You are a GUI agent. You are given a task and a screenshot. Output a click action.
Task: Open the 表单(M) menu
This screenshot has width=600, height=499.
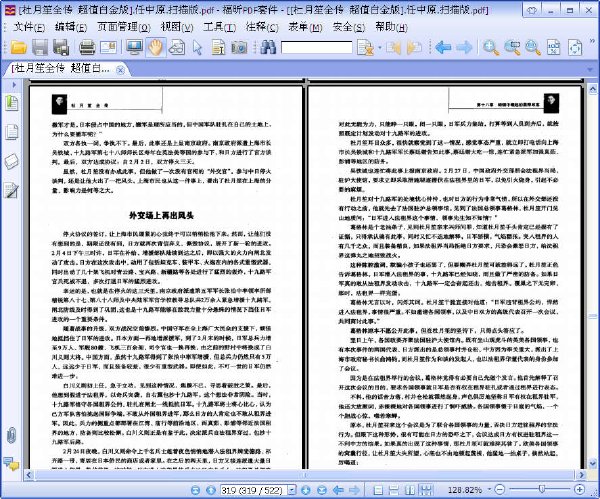pos(305,27)
